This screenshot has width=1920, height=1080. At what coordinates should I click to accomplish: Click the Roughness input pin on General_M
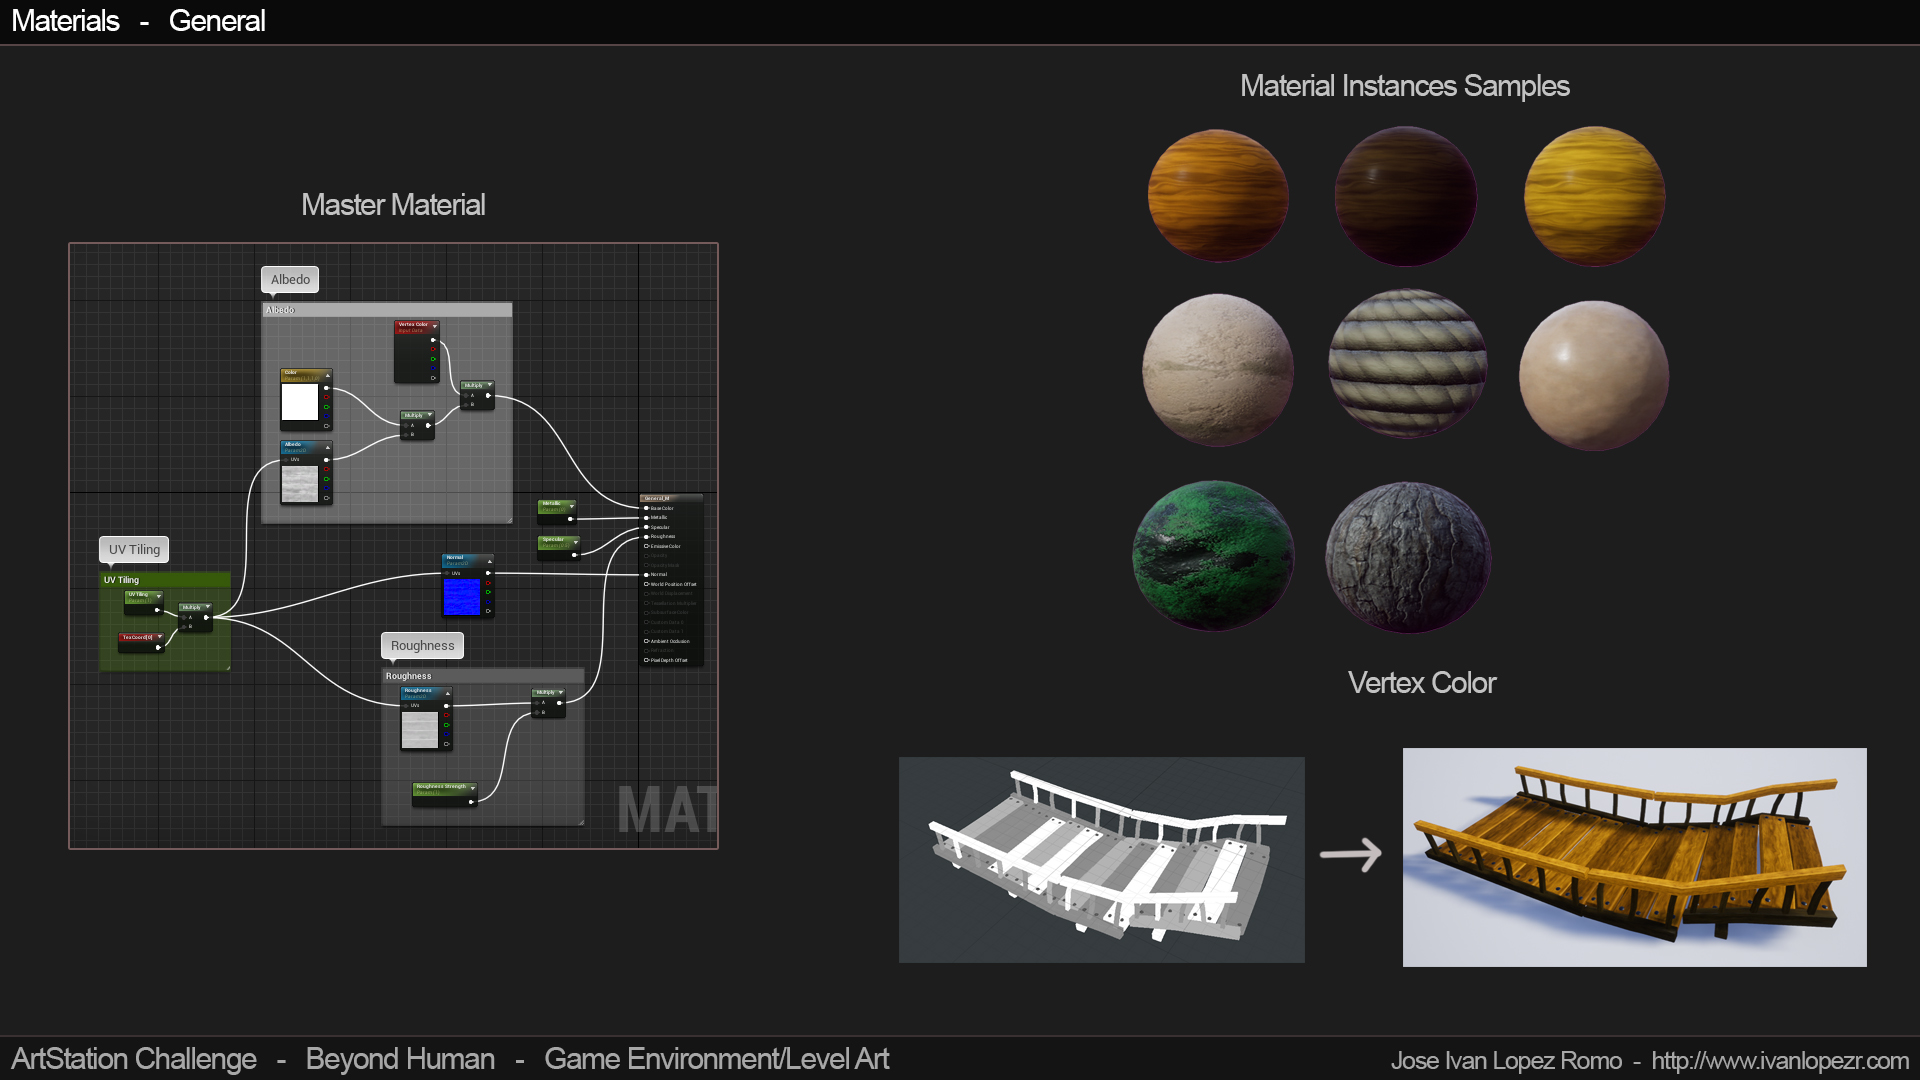646,536
